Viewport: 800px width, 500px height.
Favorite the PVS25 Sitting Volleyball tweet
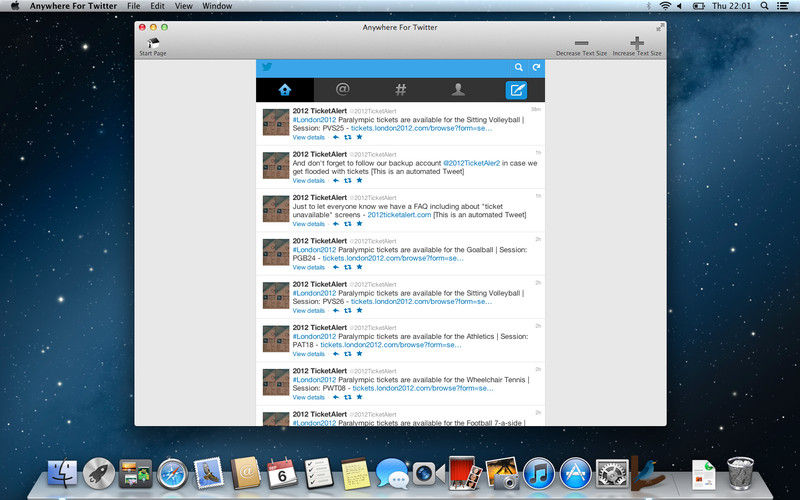359,137
